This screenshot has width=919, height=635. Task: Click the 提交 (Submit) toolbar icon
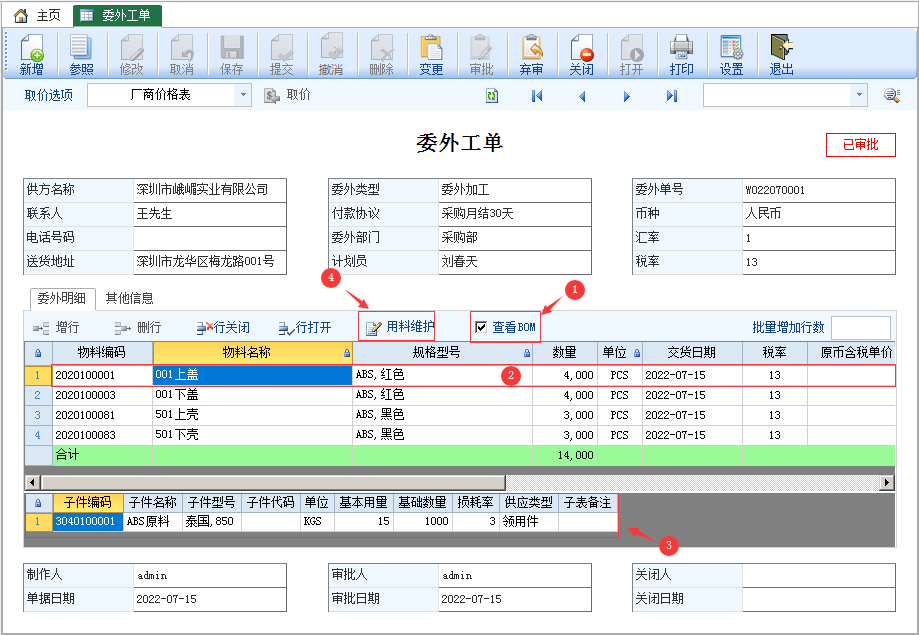point(281,55)
